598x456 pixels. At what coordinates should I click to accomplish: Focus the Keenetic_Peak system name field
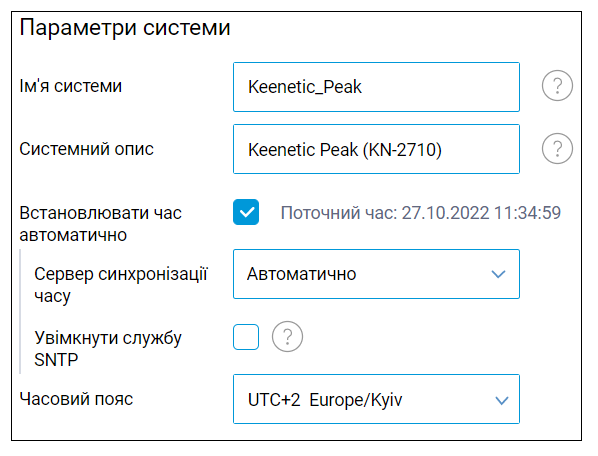376,87
